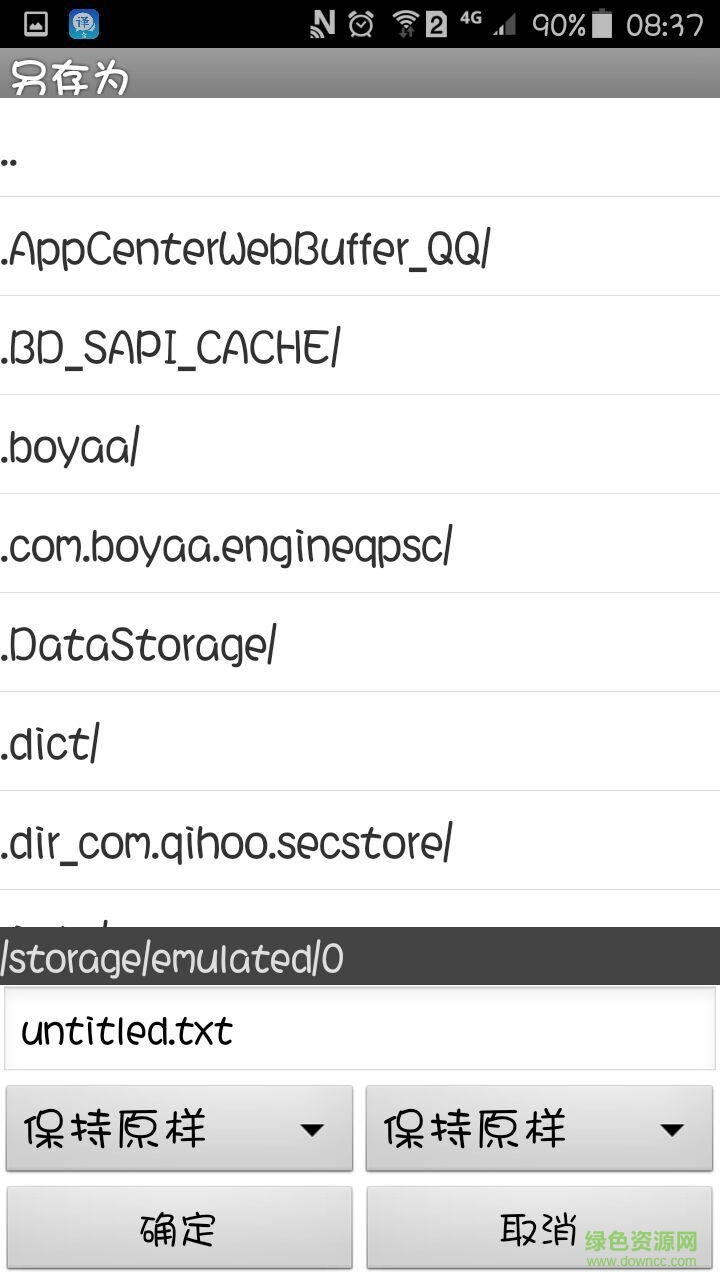Open the right 保持原样 dropdown
Screen dimensions: 720x1280
tap(540, 1129)
